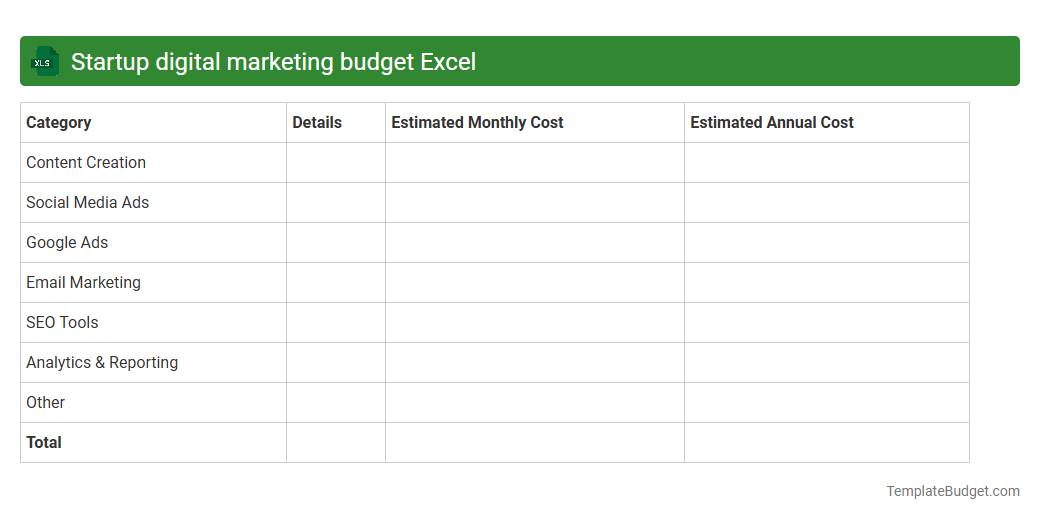Click the Other row label
1040x520 pixels.
pyautogui.click(x=45, y=403)
